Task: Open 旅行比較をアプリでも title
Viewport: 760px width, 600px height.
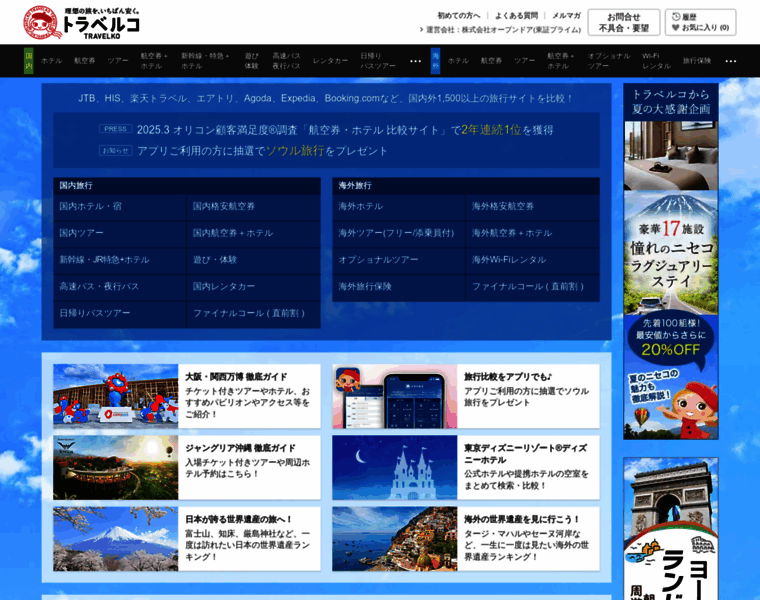Action: pyautogui.click(x=507, y=377)
